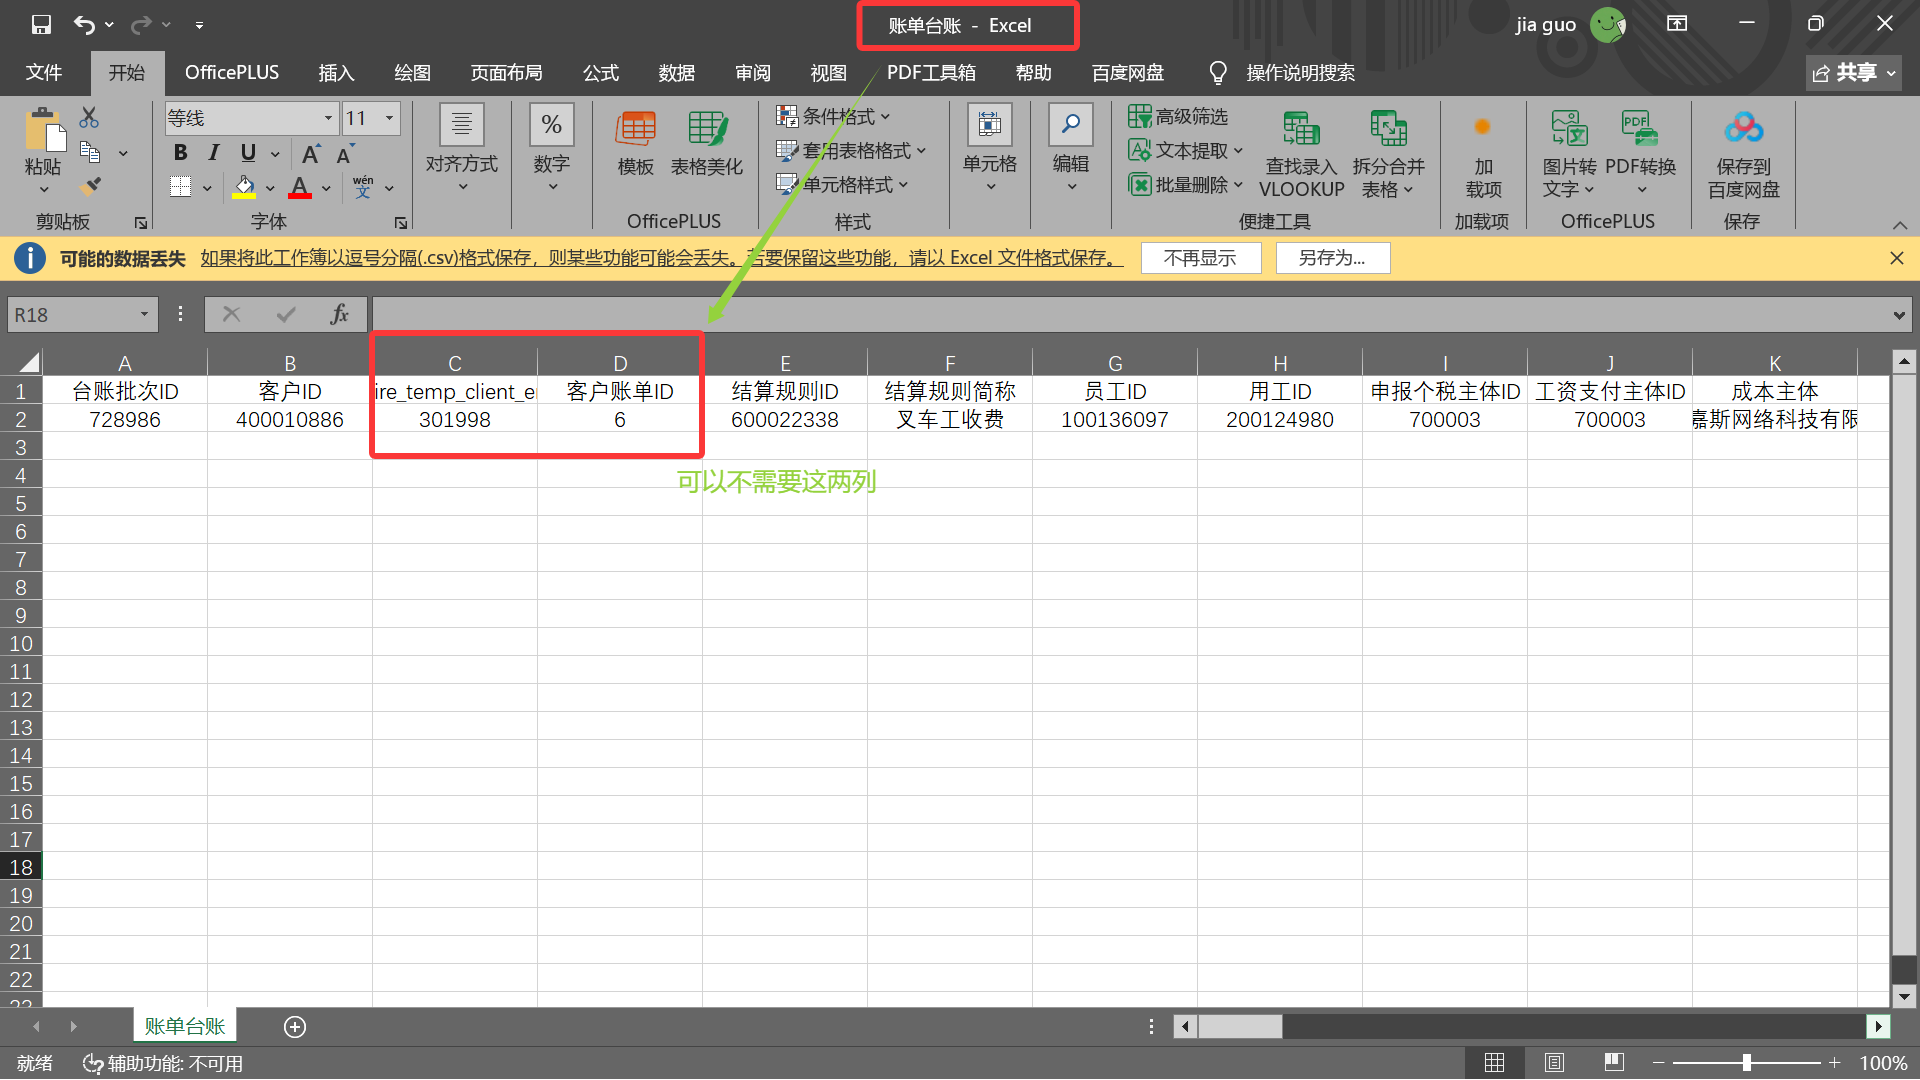
Task: Open the 公式 Formulas ribbon tab
Action: pyautogui.click(x=601, y=73)
